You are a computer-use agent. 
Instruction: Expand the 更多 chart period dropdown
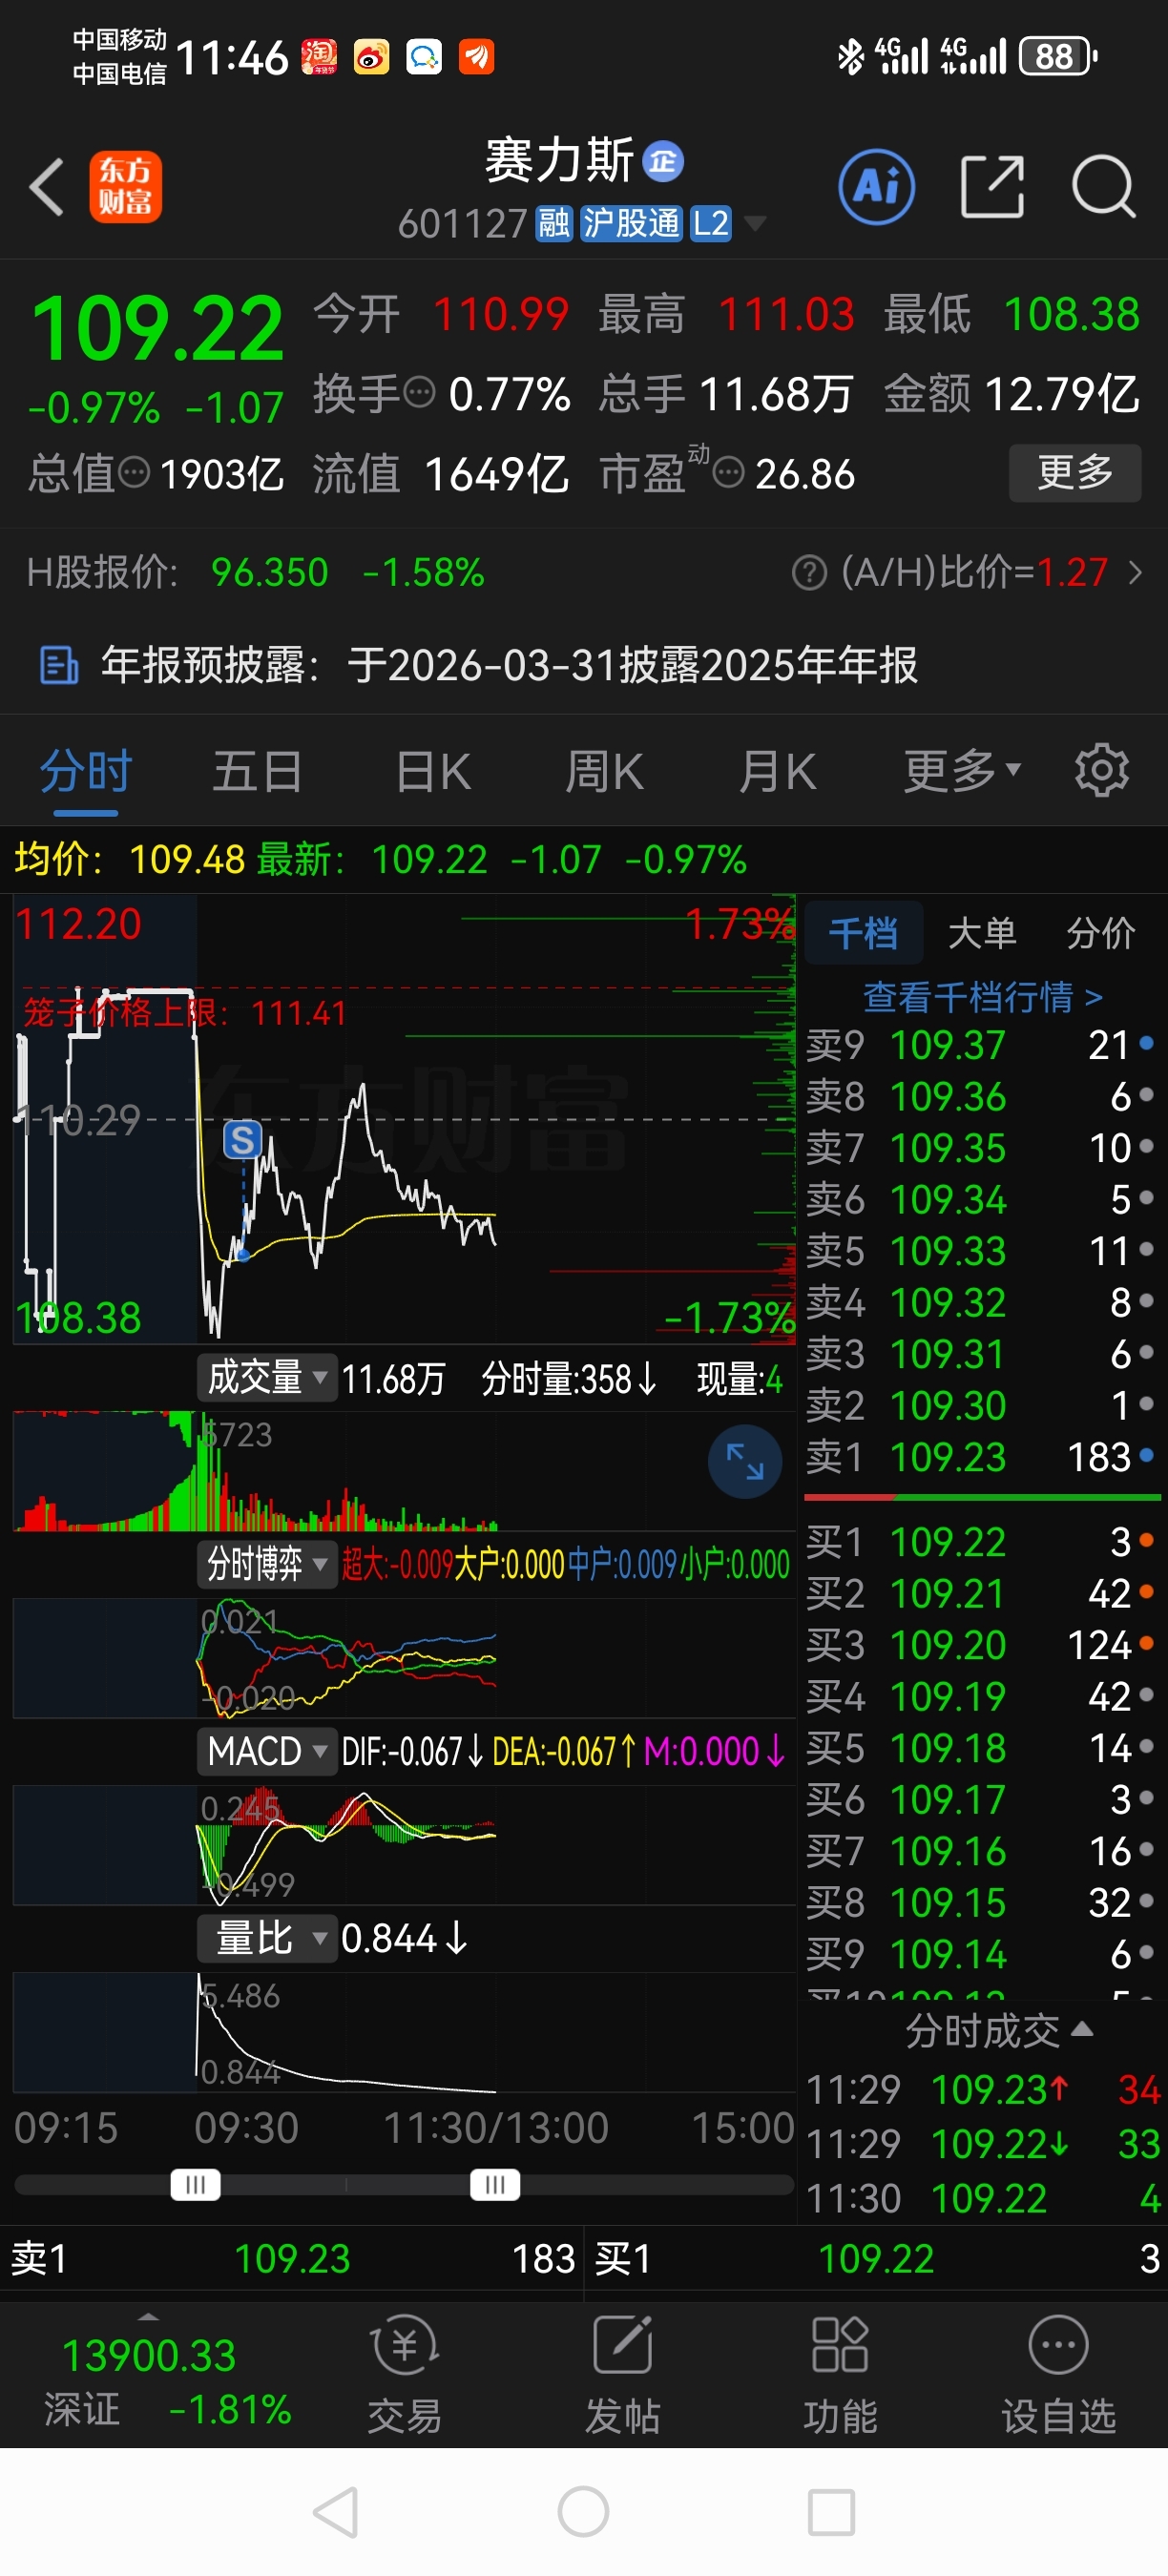point(962,772)
